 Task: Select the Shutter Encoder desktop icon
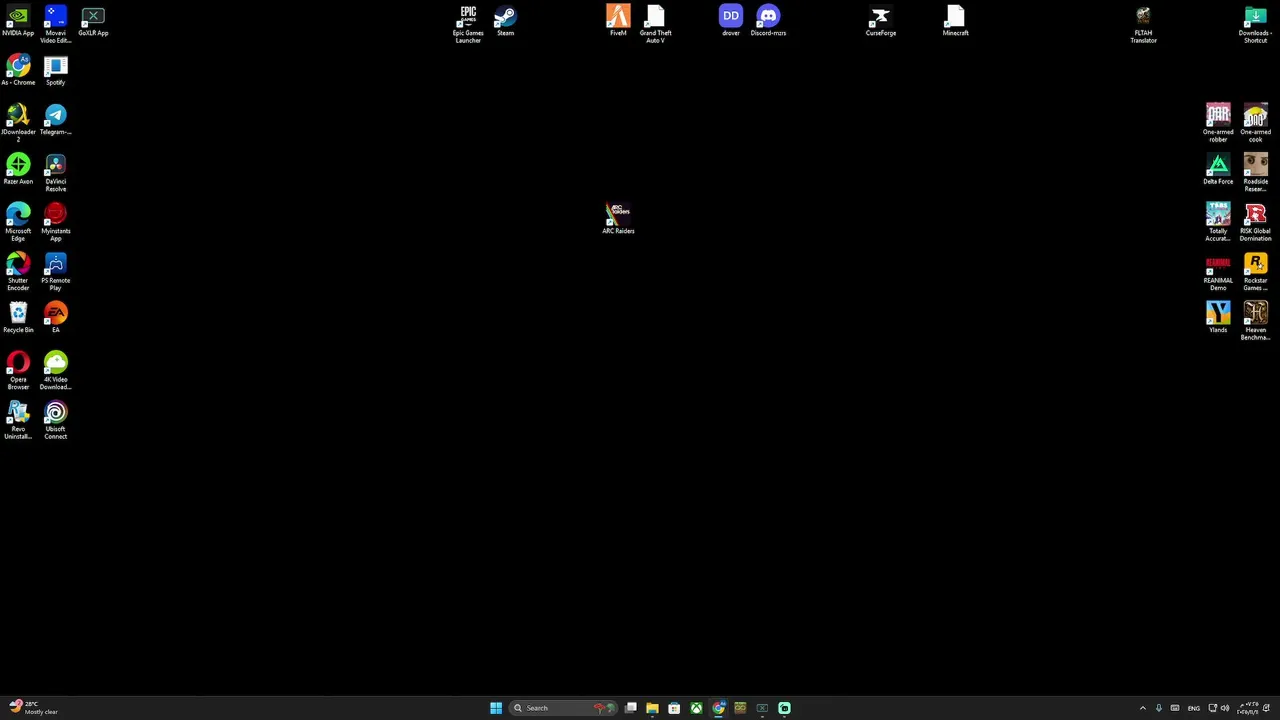tap(18, 272)
